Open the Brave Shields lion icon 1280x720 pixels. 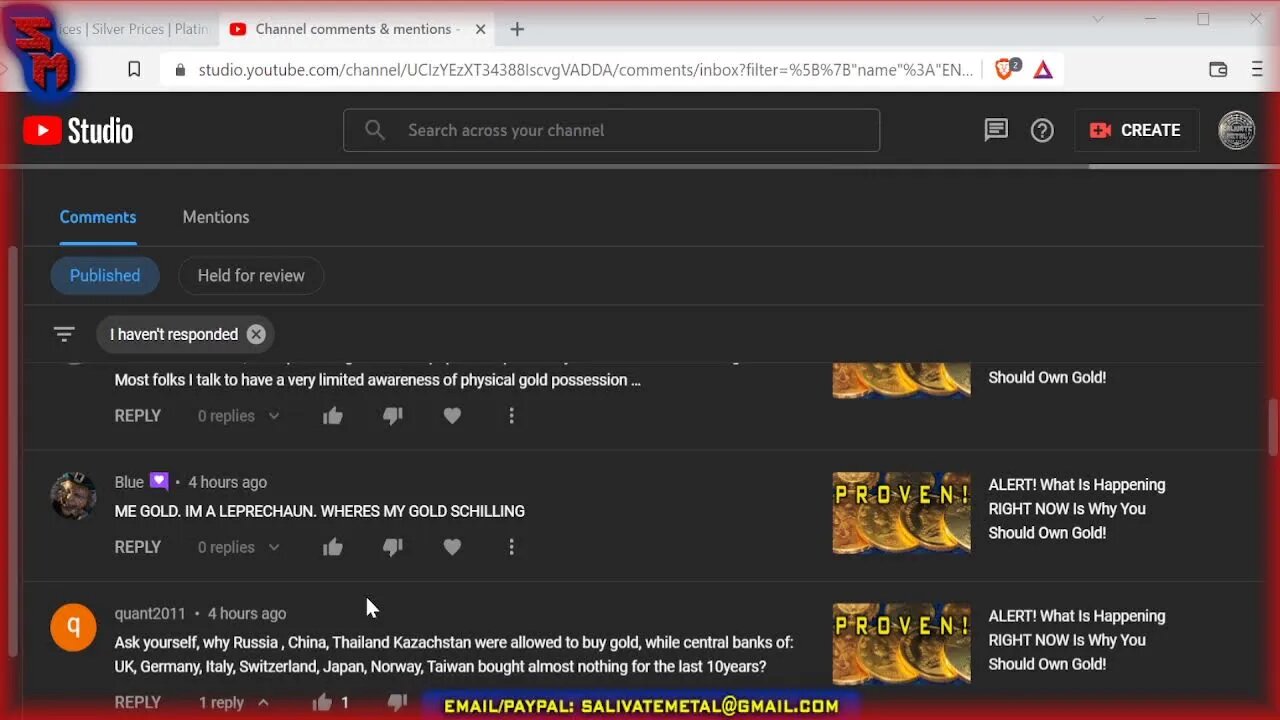[1006, 69]
